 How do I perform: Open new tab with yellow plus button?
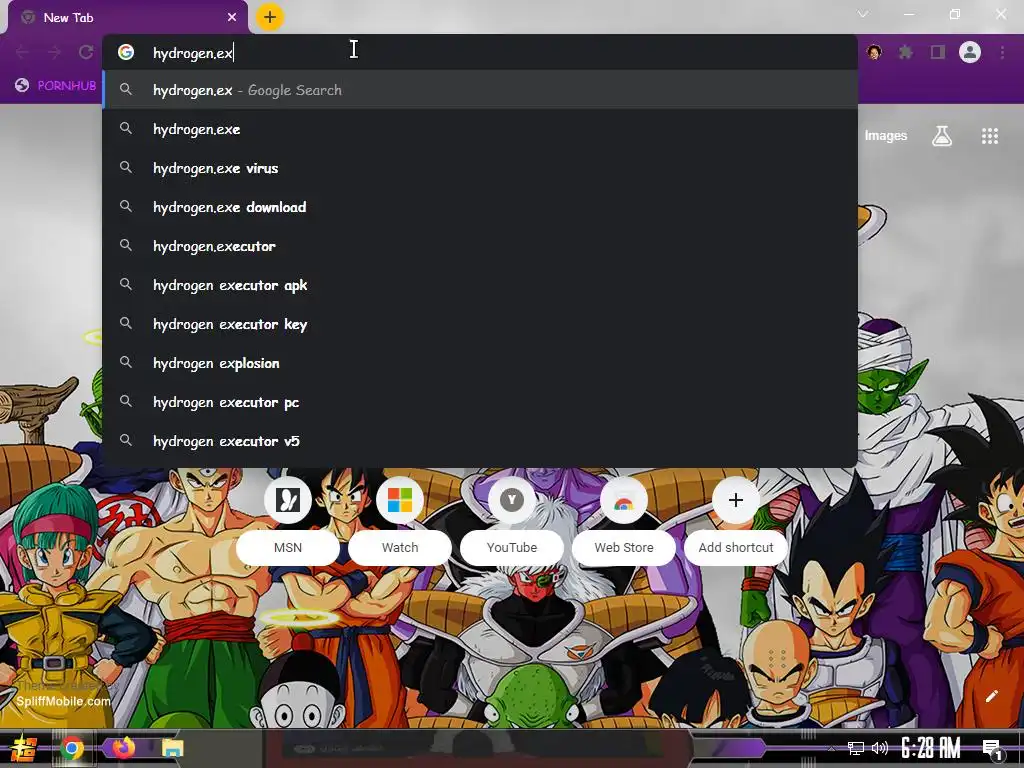(x=270, y=17)
